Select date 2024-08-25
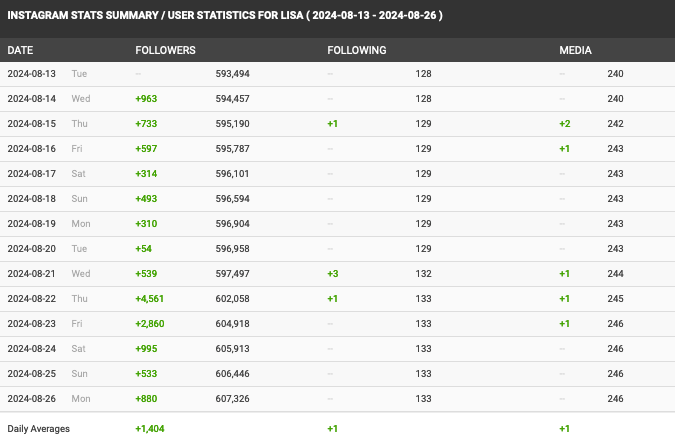This screenshot has width=675, height=447. 31,373
